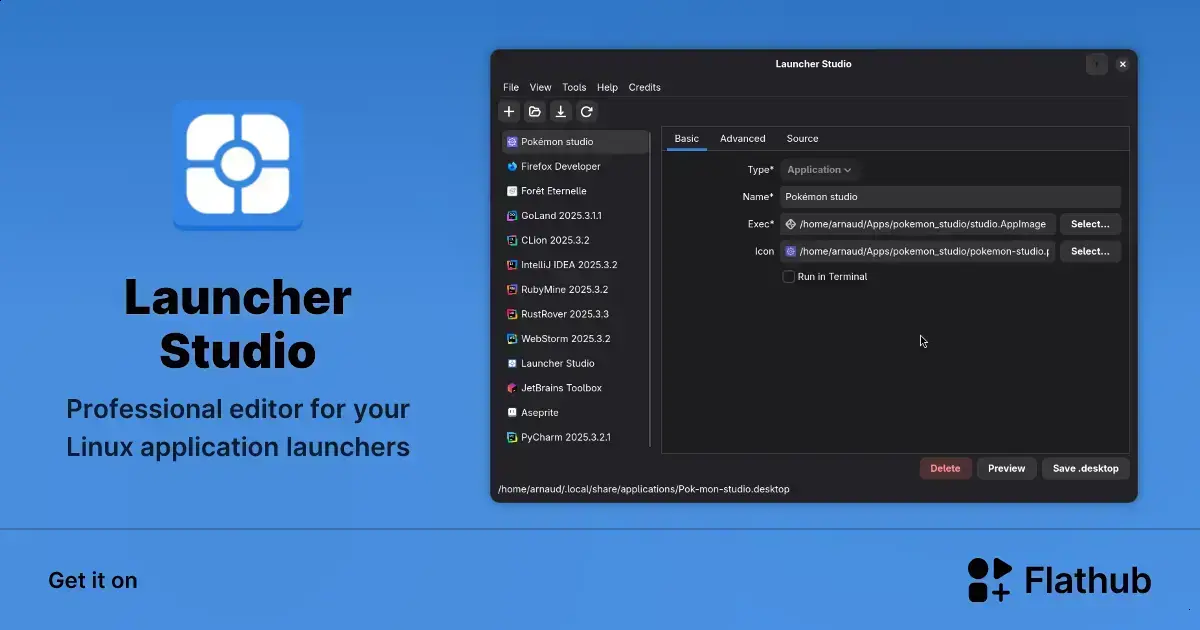Select GoLand 2025.3.1.1 text entry
The image size is (1200, 630).
[x=561, y=216]
